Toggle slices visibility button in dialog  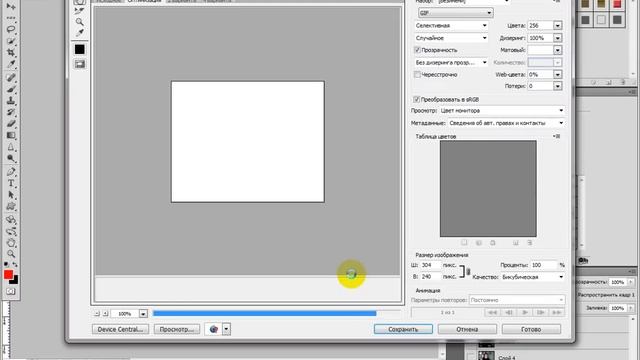coord(80,64)
